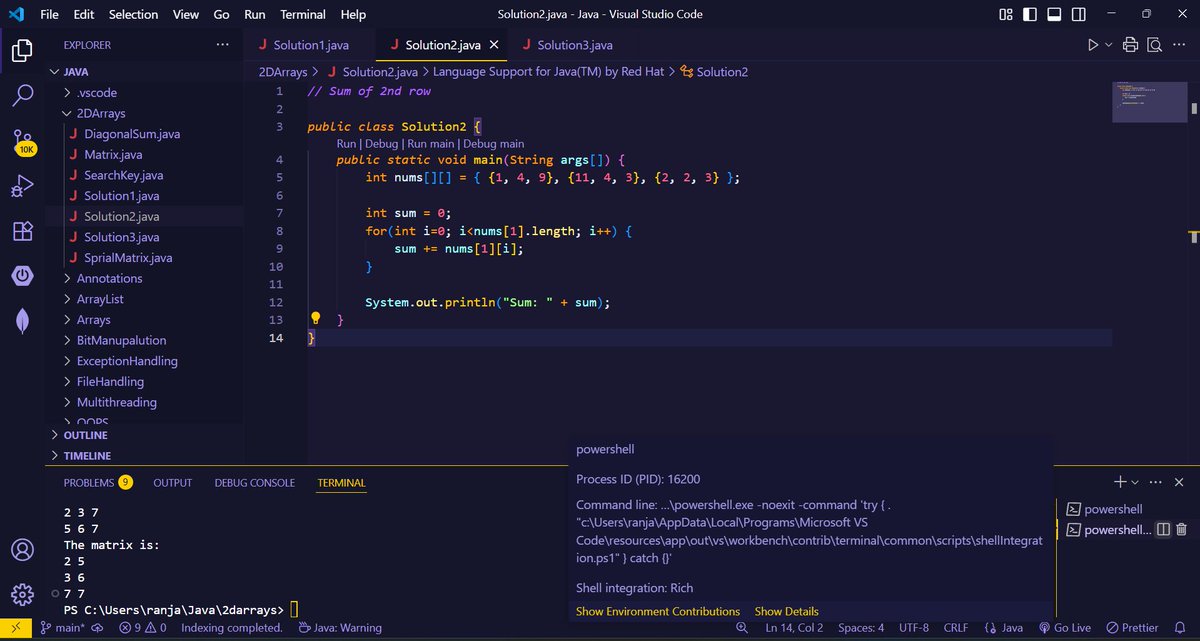Open the Run and Debug view
1200x641 pixels.
point(22,187)
